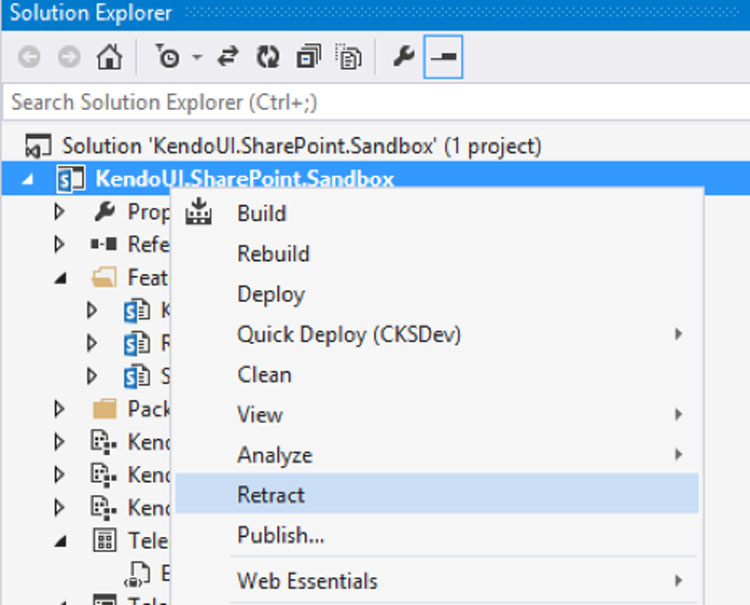Click the Features open folder icon

click(104, 277)
